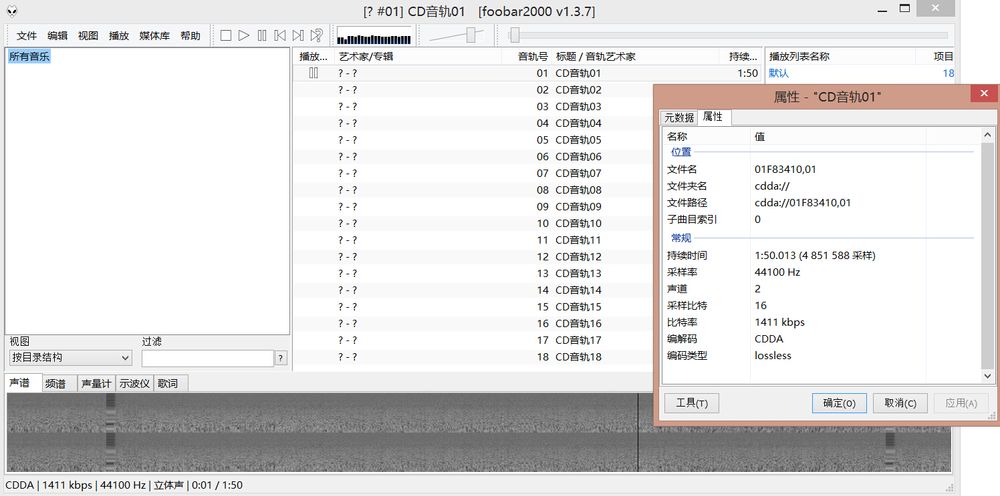
Task: Close the 属性 dialog with the red X
Action: pyautogui.click(x=984, y=94)
